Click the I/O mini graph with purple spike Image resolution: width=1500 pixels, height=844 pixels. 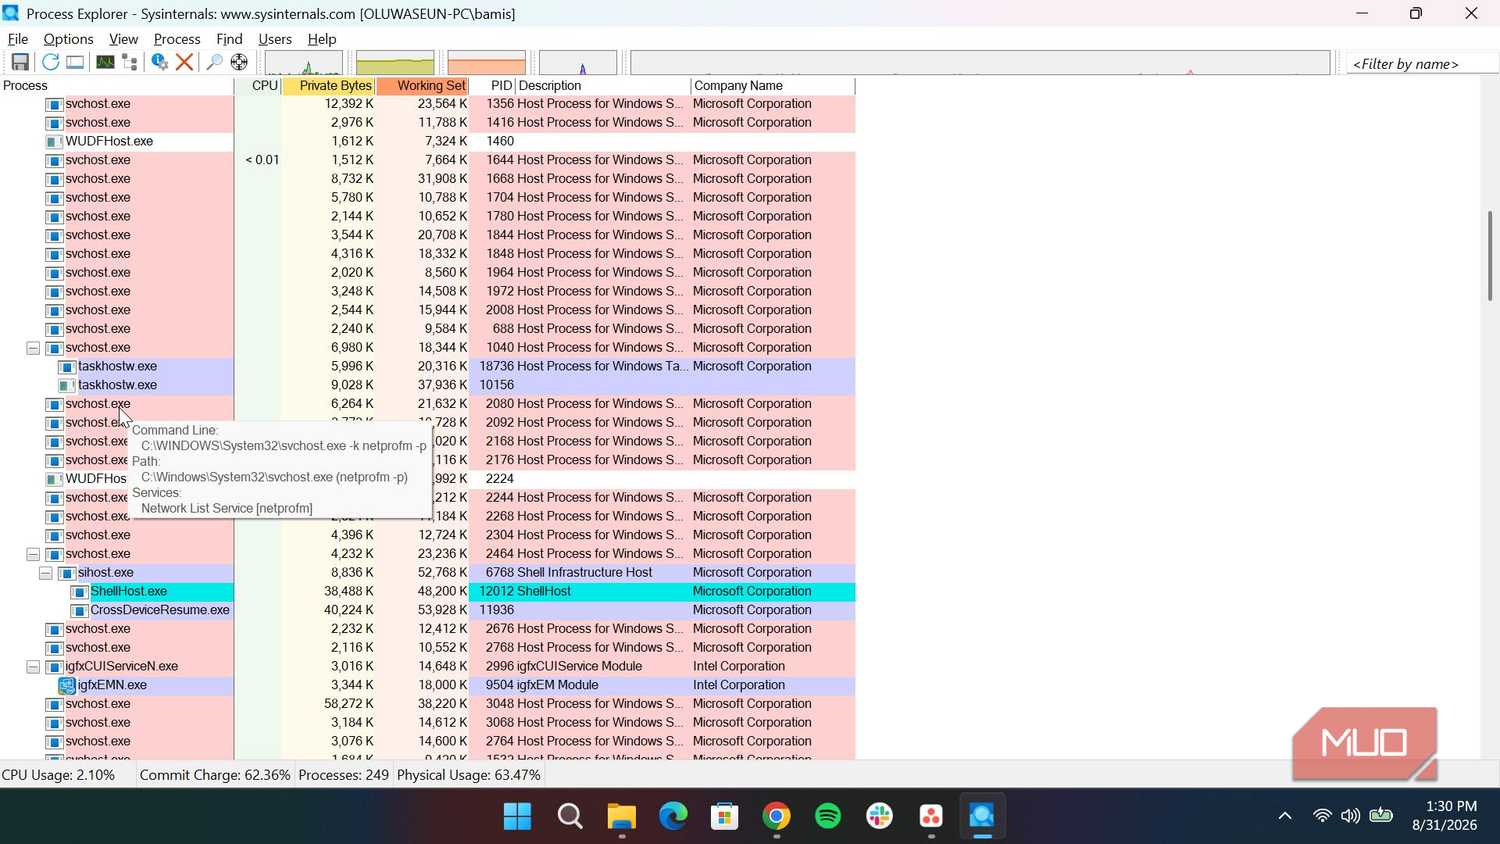point(578,62)
